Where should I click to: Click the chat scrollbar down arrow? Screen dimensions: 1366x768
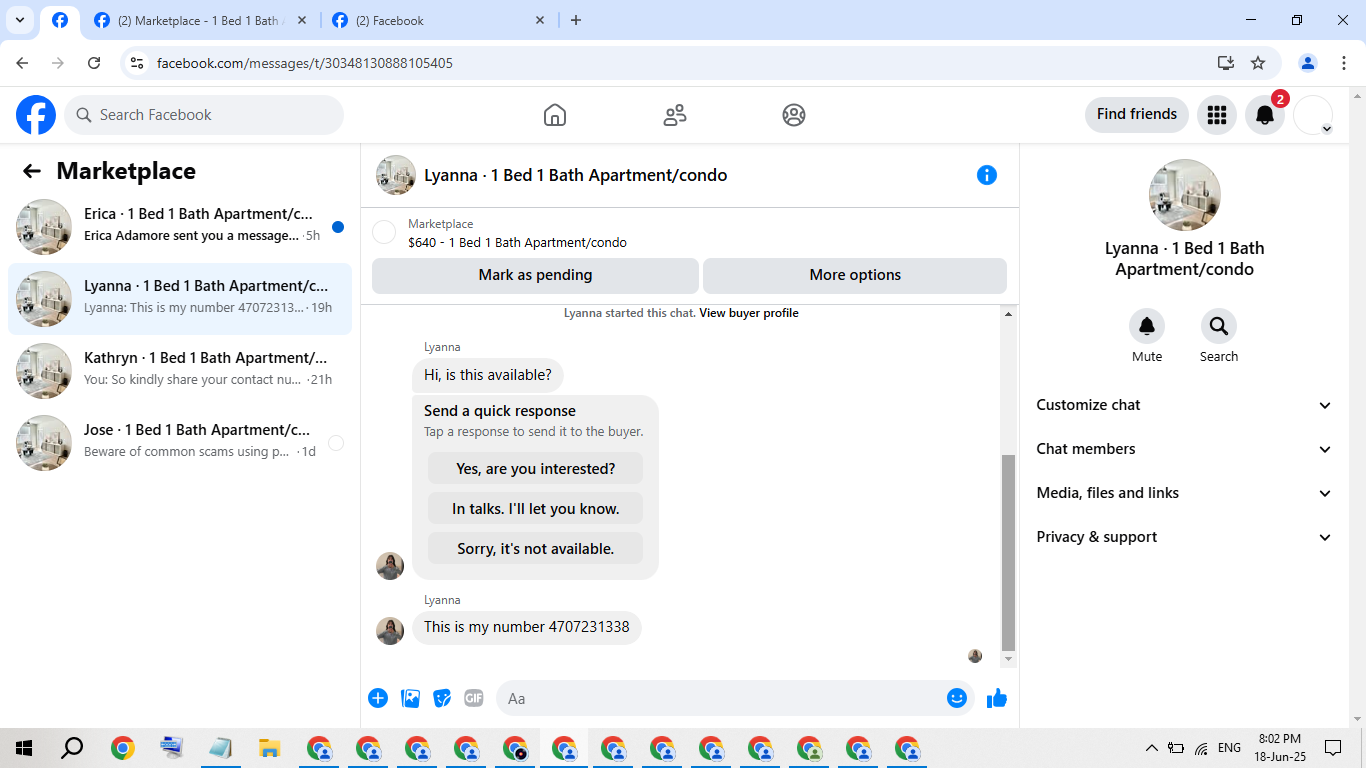1008,660
